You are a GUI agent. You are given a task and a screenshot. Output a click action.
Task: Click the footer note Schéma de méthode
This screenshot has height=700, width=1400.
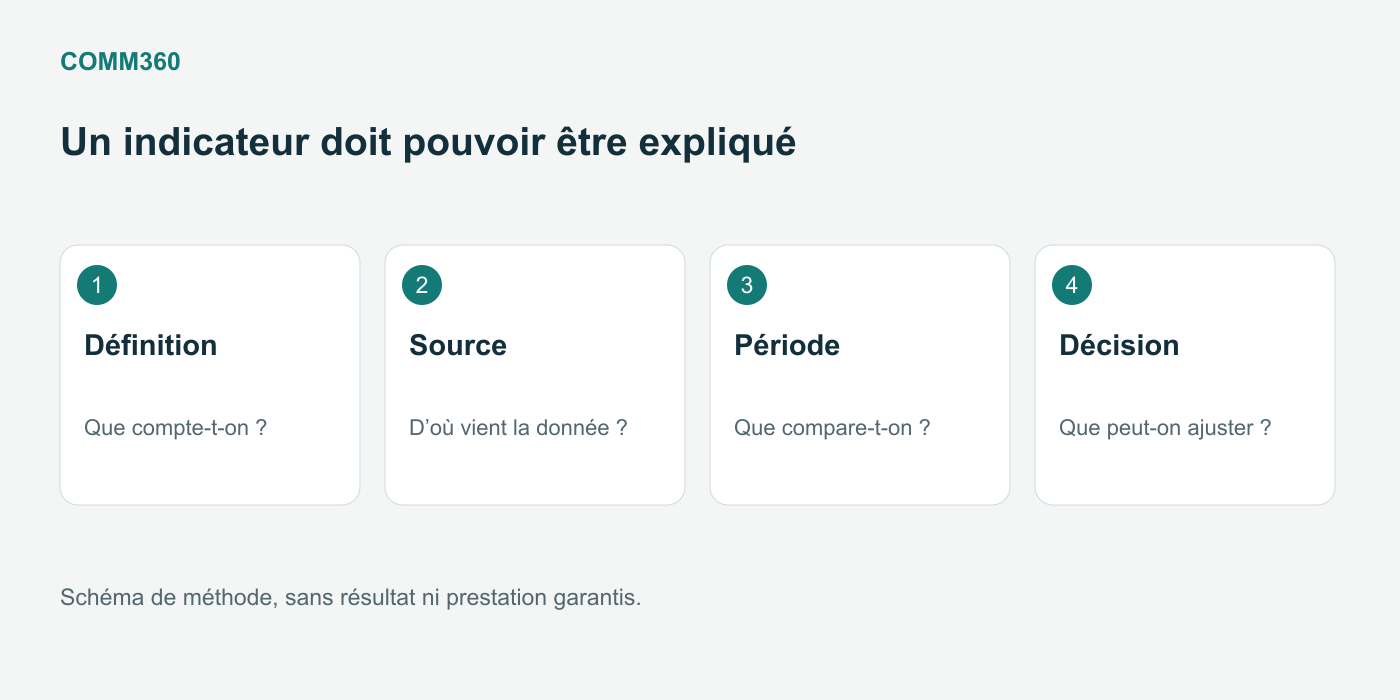click(350, 598)
